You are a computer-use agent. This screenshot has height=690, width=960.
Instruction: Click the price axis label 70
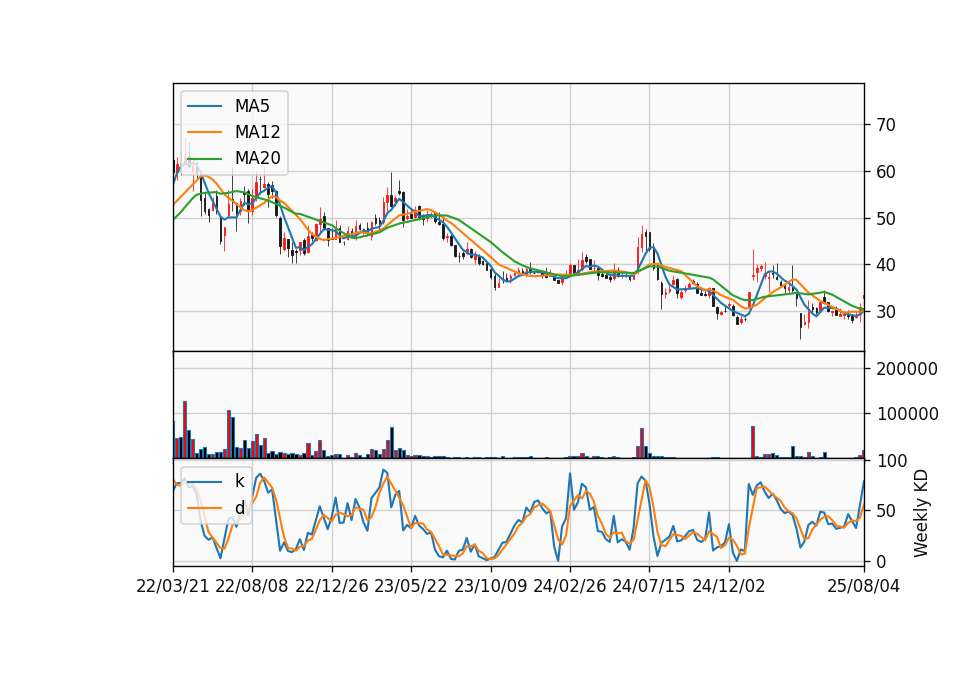(886, 125)
